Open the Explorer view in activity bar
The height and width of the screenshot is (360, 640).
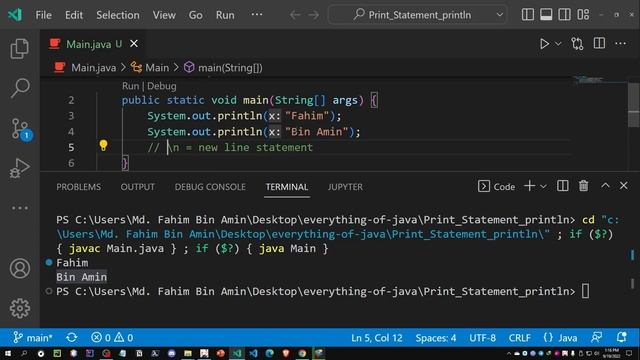[x=20, y=49]
